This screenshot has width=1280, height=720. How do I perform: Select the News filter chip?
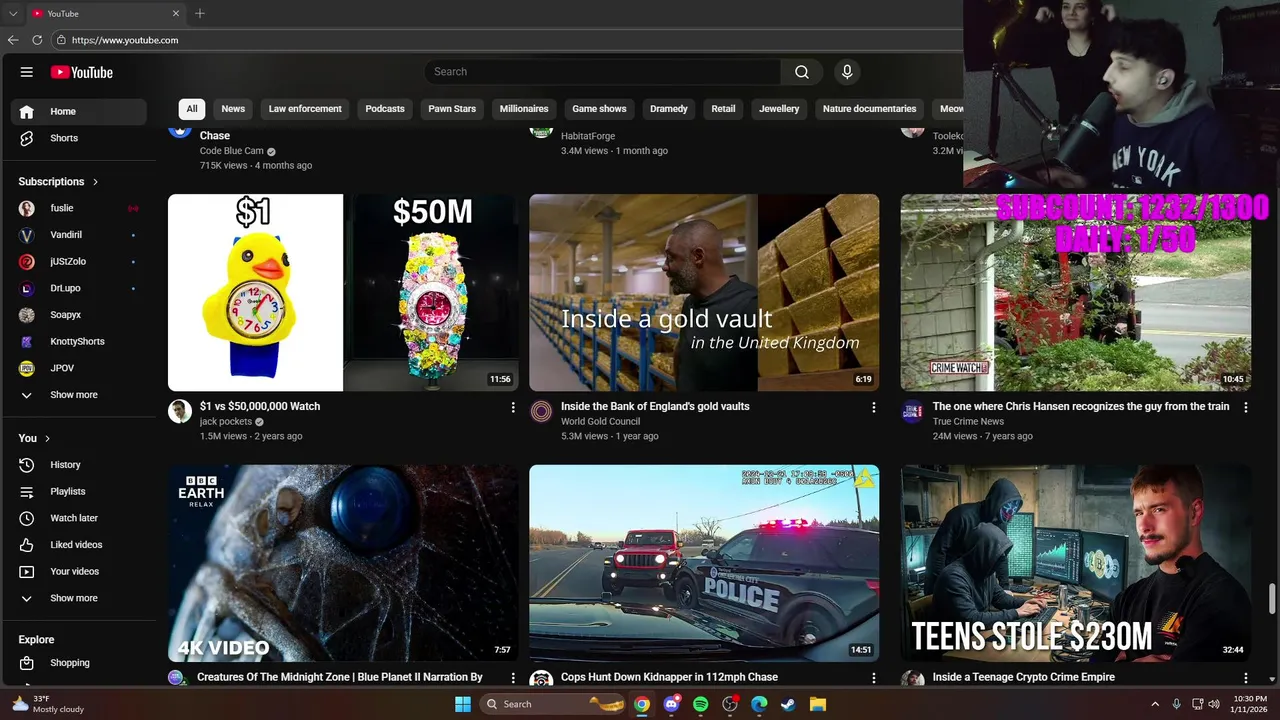pyautogui.click(x=233, y=109)
